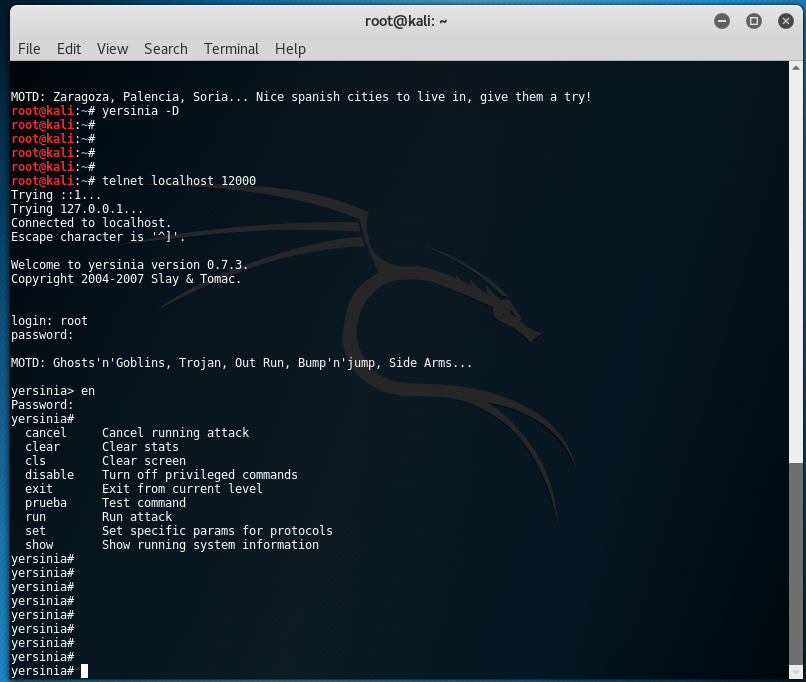The image size is (806, 682).
Task: Click the 'cancel' command entry
Action: point(46,433)
